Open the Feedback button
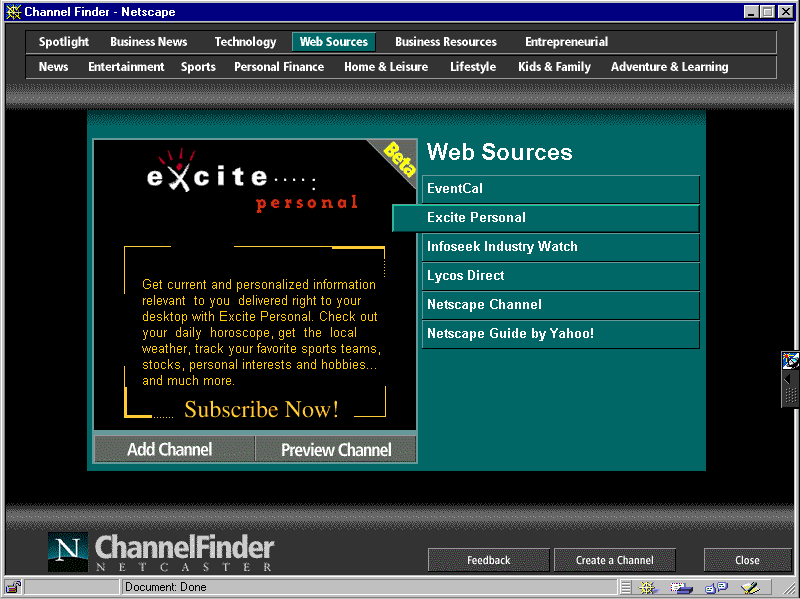800x599 pixels. [x=488, y=560]
